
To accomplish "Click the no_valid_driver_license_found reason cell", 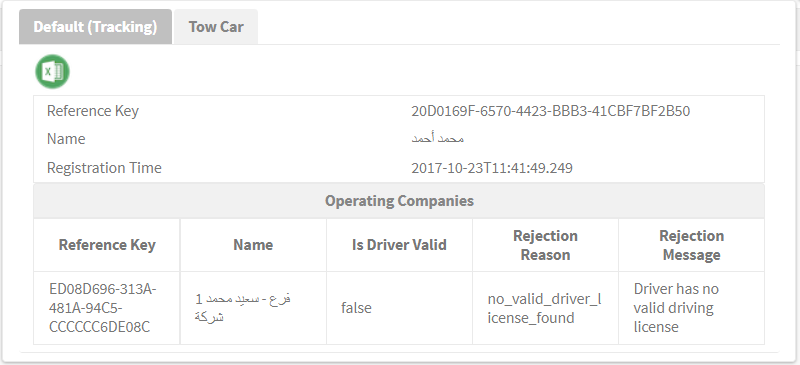I will [x=545, y=308].
